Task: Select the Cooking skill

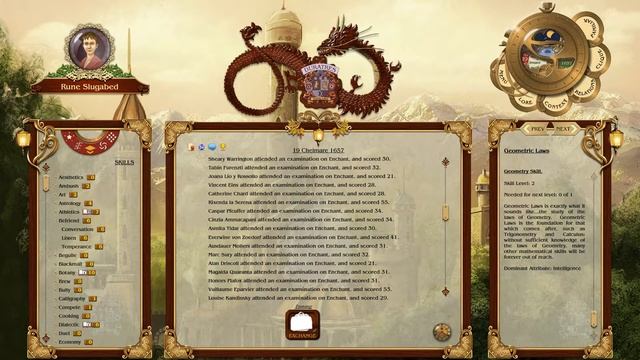Action: pyautogui.click(x=69, y=316)
